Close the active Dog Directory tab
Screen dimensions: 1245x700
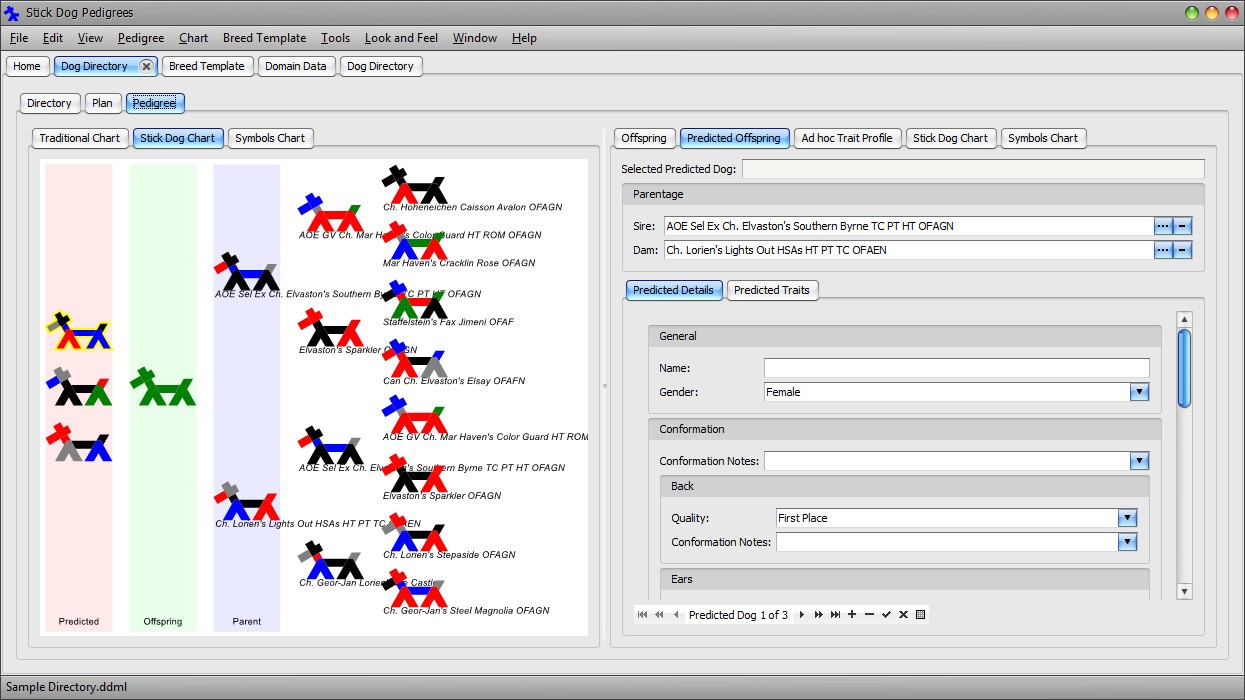pos(146,65)
